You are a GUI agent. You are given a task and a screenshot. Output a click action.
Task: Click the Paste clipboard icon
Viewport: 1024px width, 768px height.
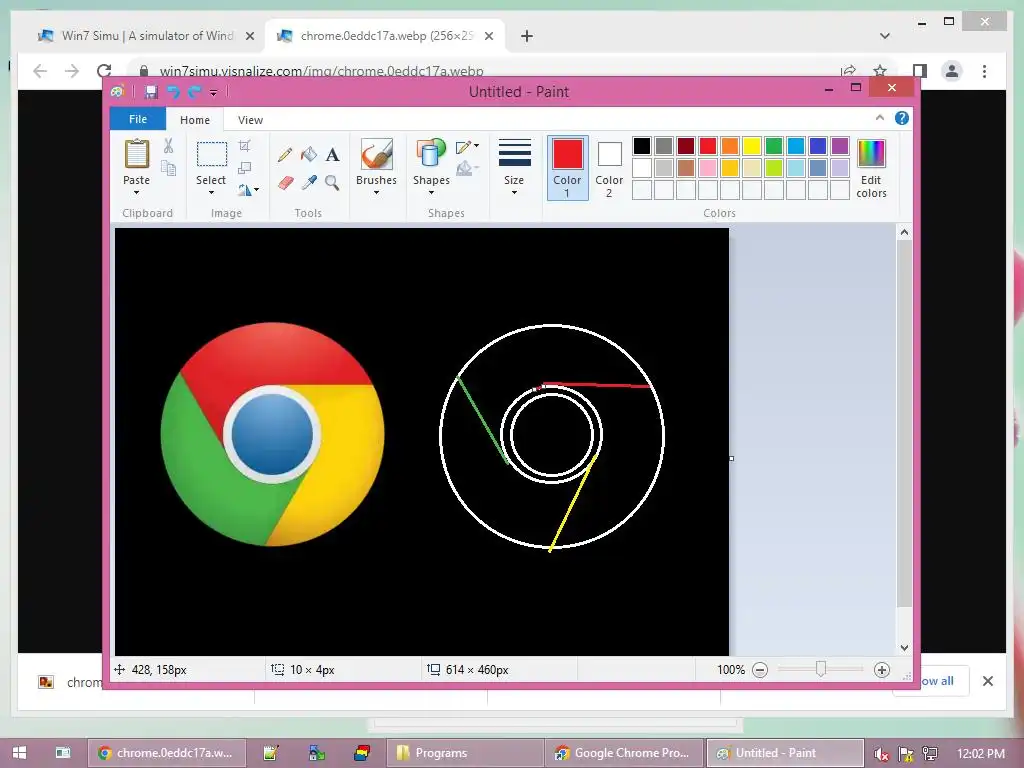pos(136,154)
